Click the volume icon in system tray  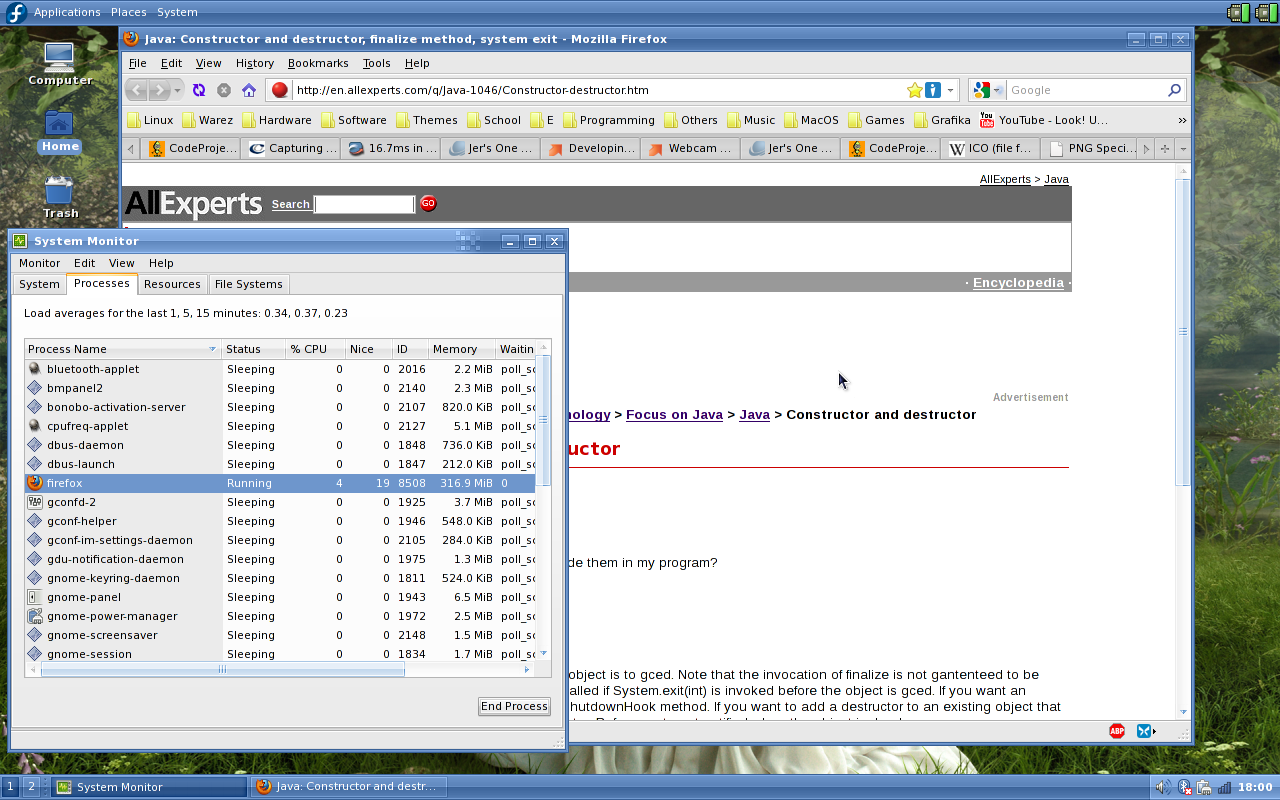click(x=1163, y=787)
